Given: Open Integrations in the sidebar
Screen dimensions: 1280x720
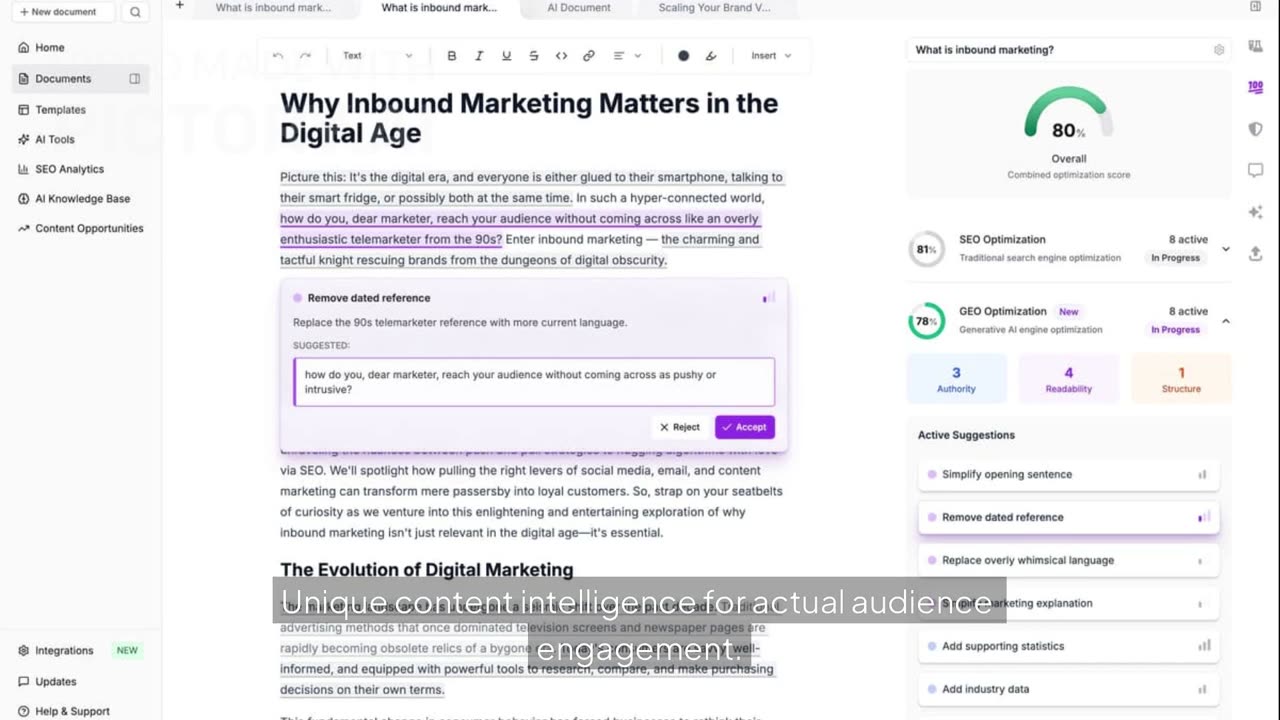Looking at the screenshot, I should [64, 650].
